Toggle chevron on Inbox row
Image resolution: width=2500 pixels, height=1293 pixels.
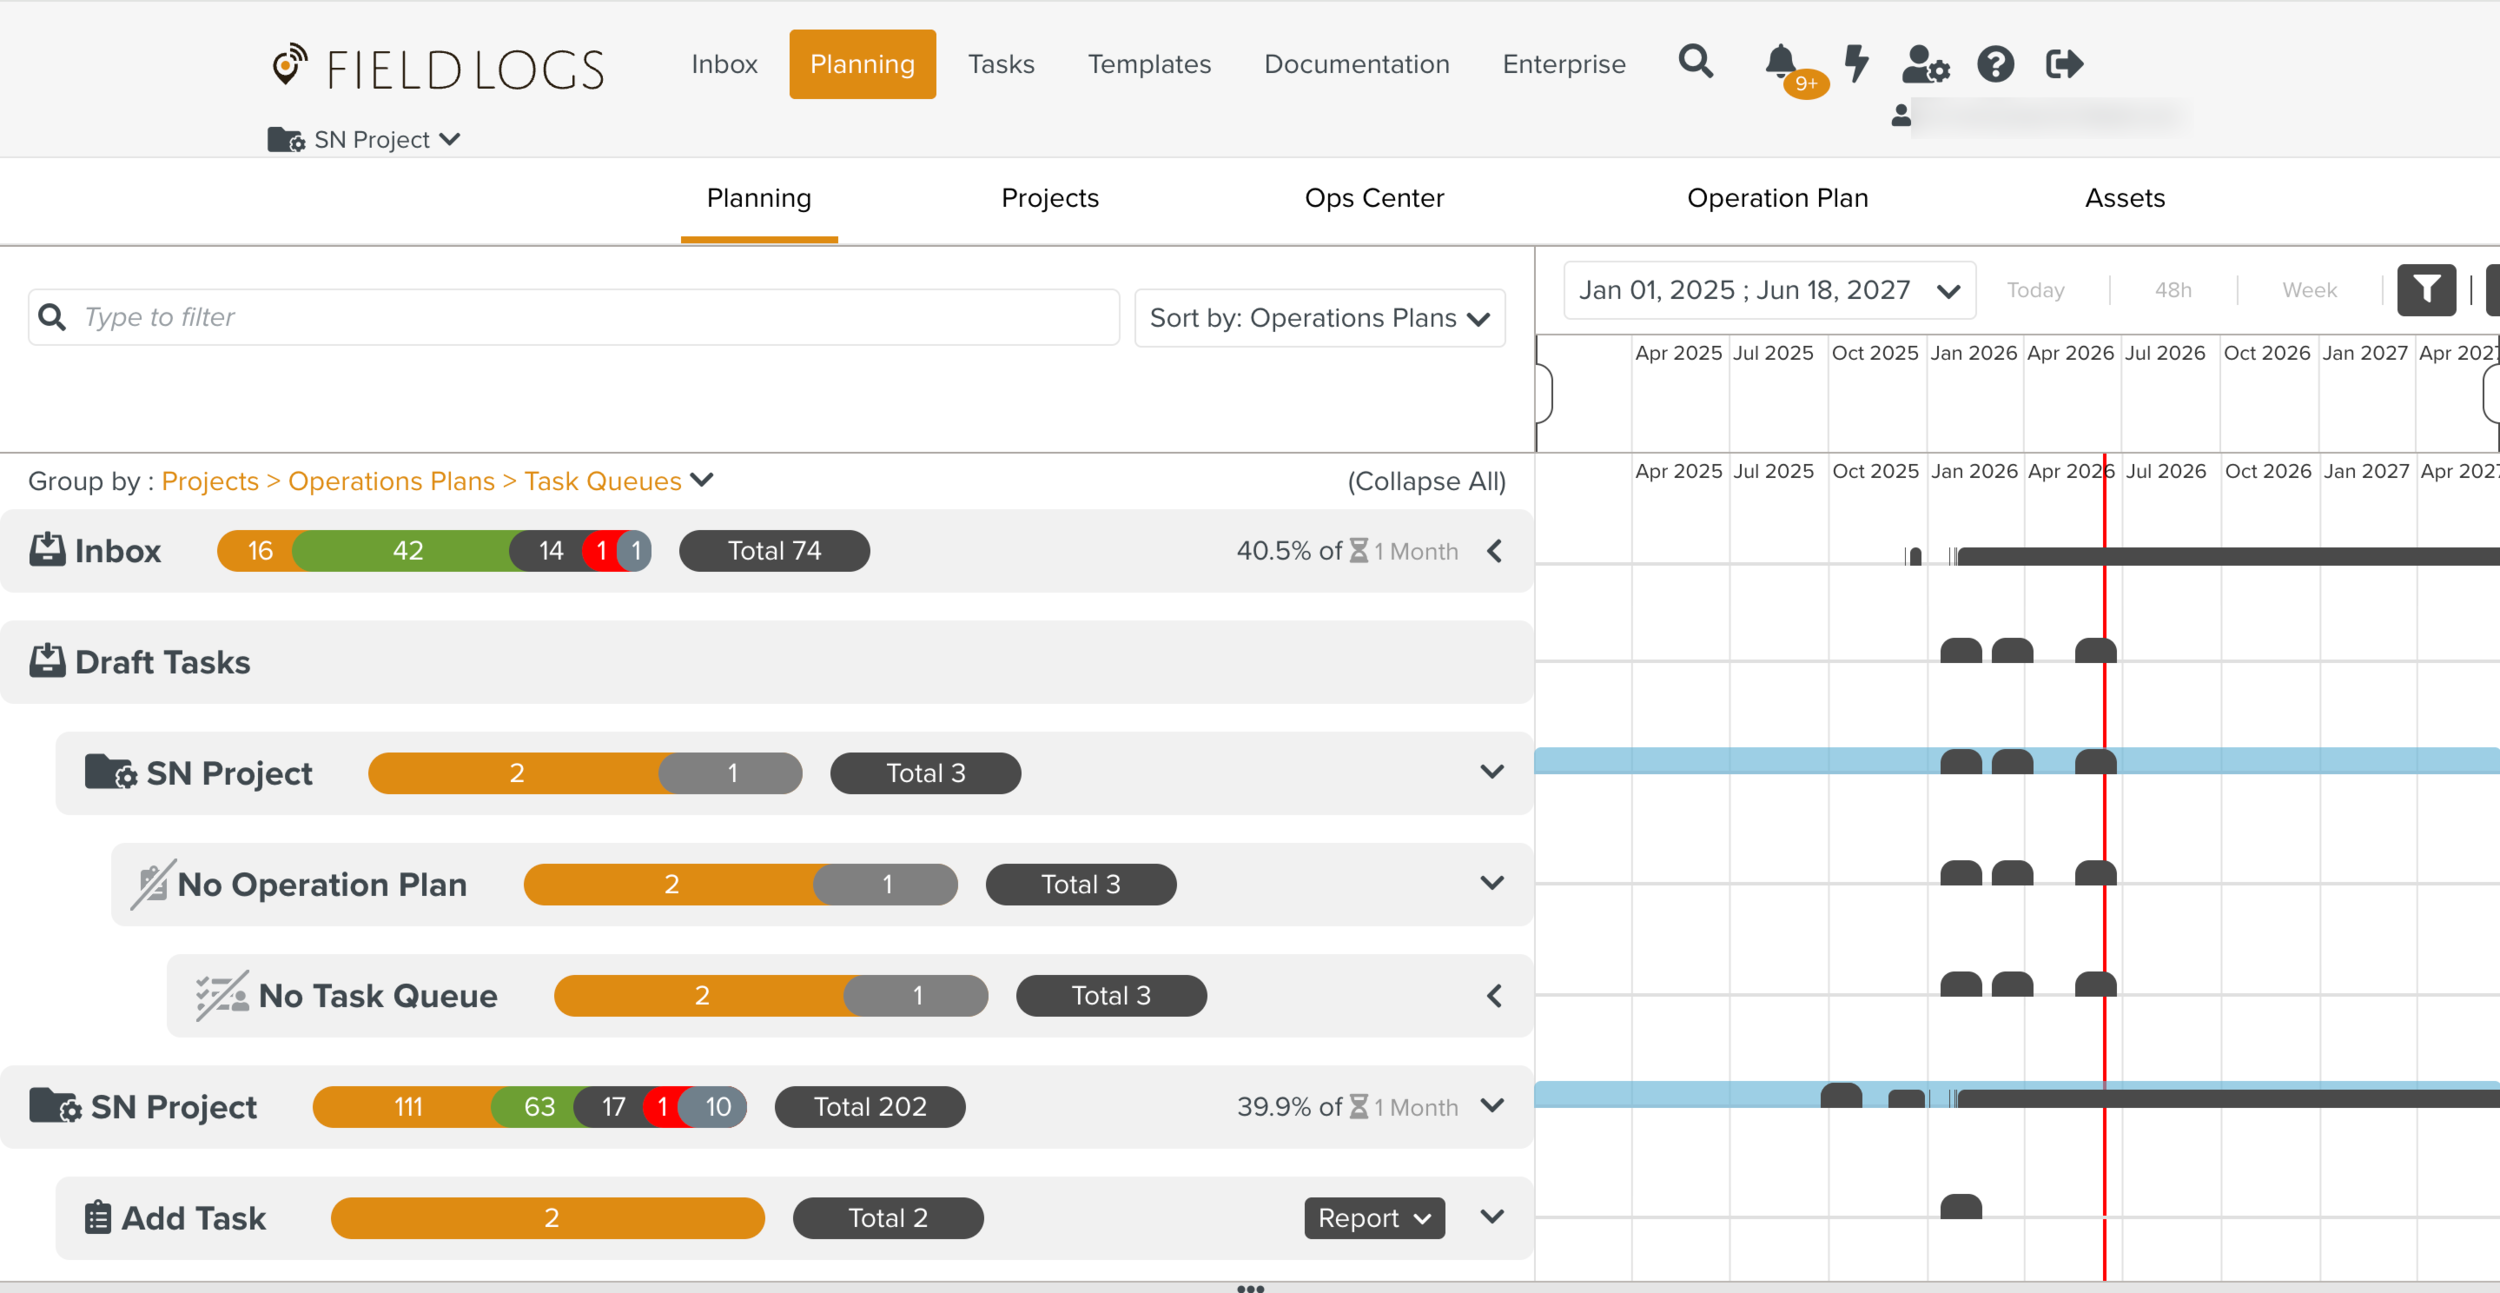[x=1494, y=551]
